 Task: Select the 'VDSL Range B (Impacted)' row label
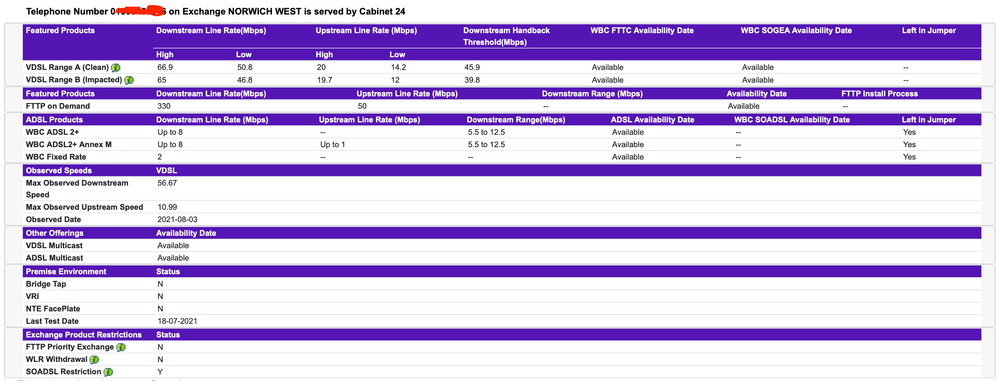(73, 80)
